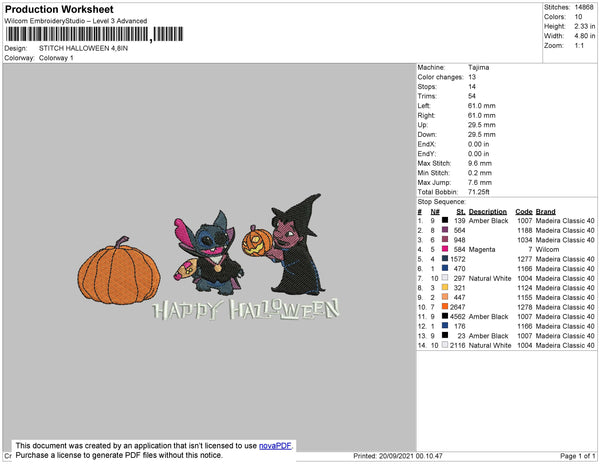This screenshot has width=600, height=464.
Task: Select the Stitches count 14868
Action: pyautogui.click(x=584, y=7)
